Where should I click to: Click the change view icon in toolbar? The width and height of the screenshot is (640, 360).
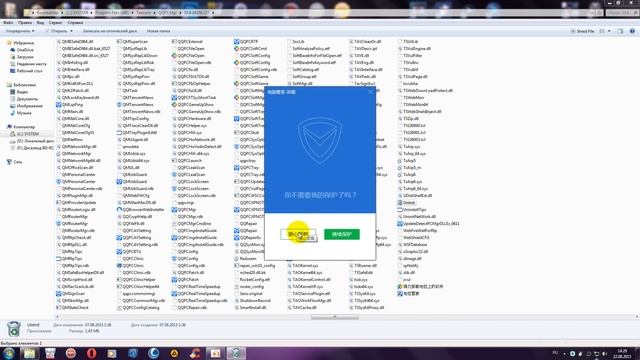602,31
